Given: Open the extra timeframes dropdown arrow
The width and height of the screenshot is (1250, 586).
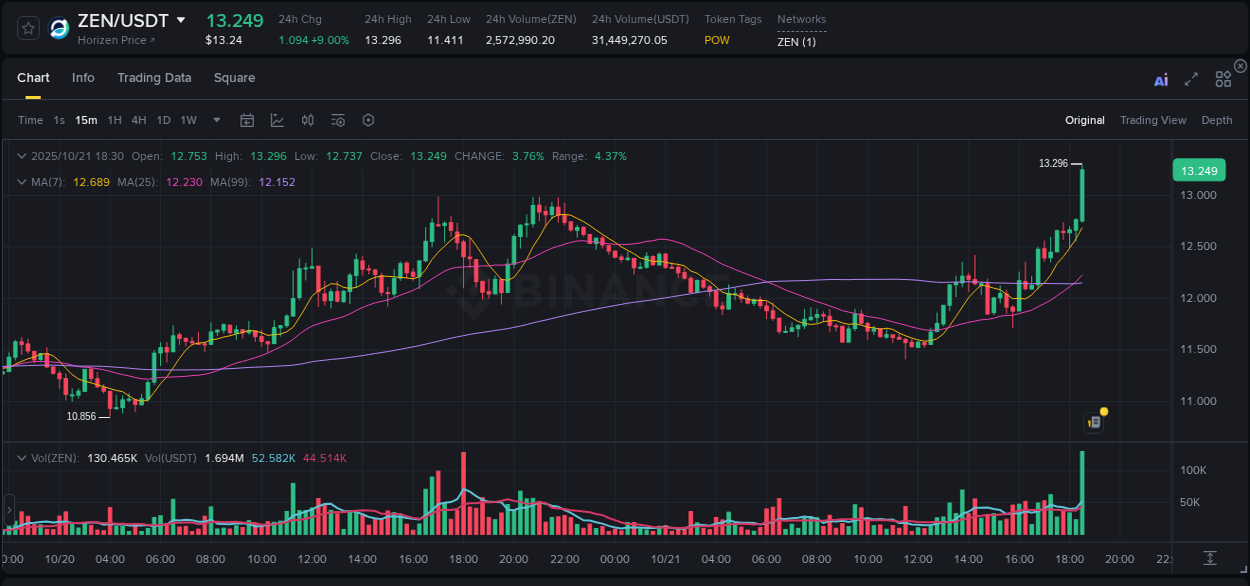Looking at the screenshot, I should click(215, 119).
